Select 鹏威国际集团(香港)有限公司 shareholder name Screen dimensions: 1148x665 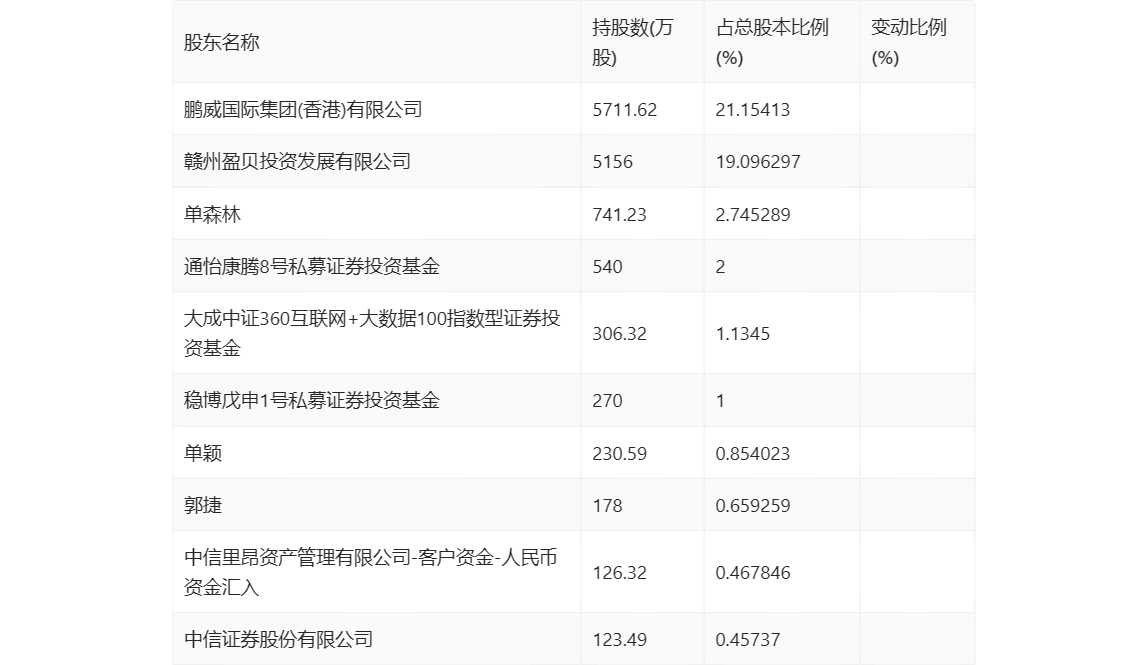(x=303, y=110)
